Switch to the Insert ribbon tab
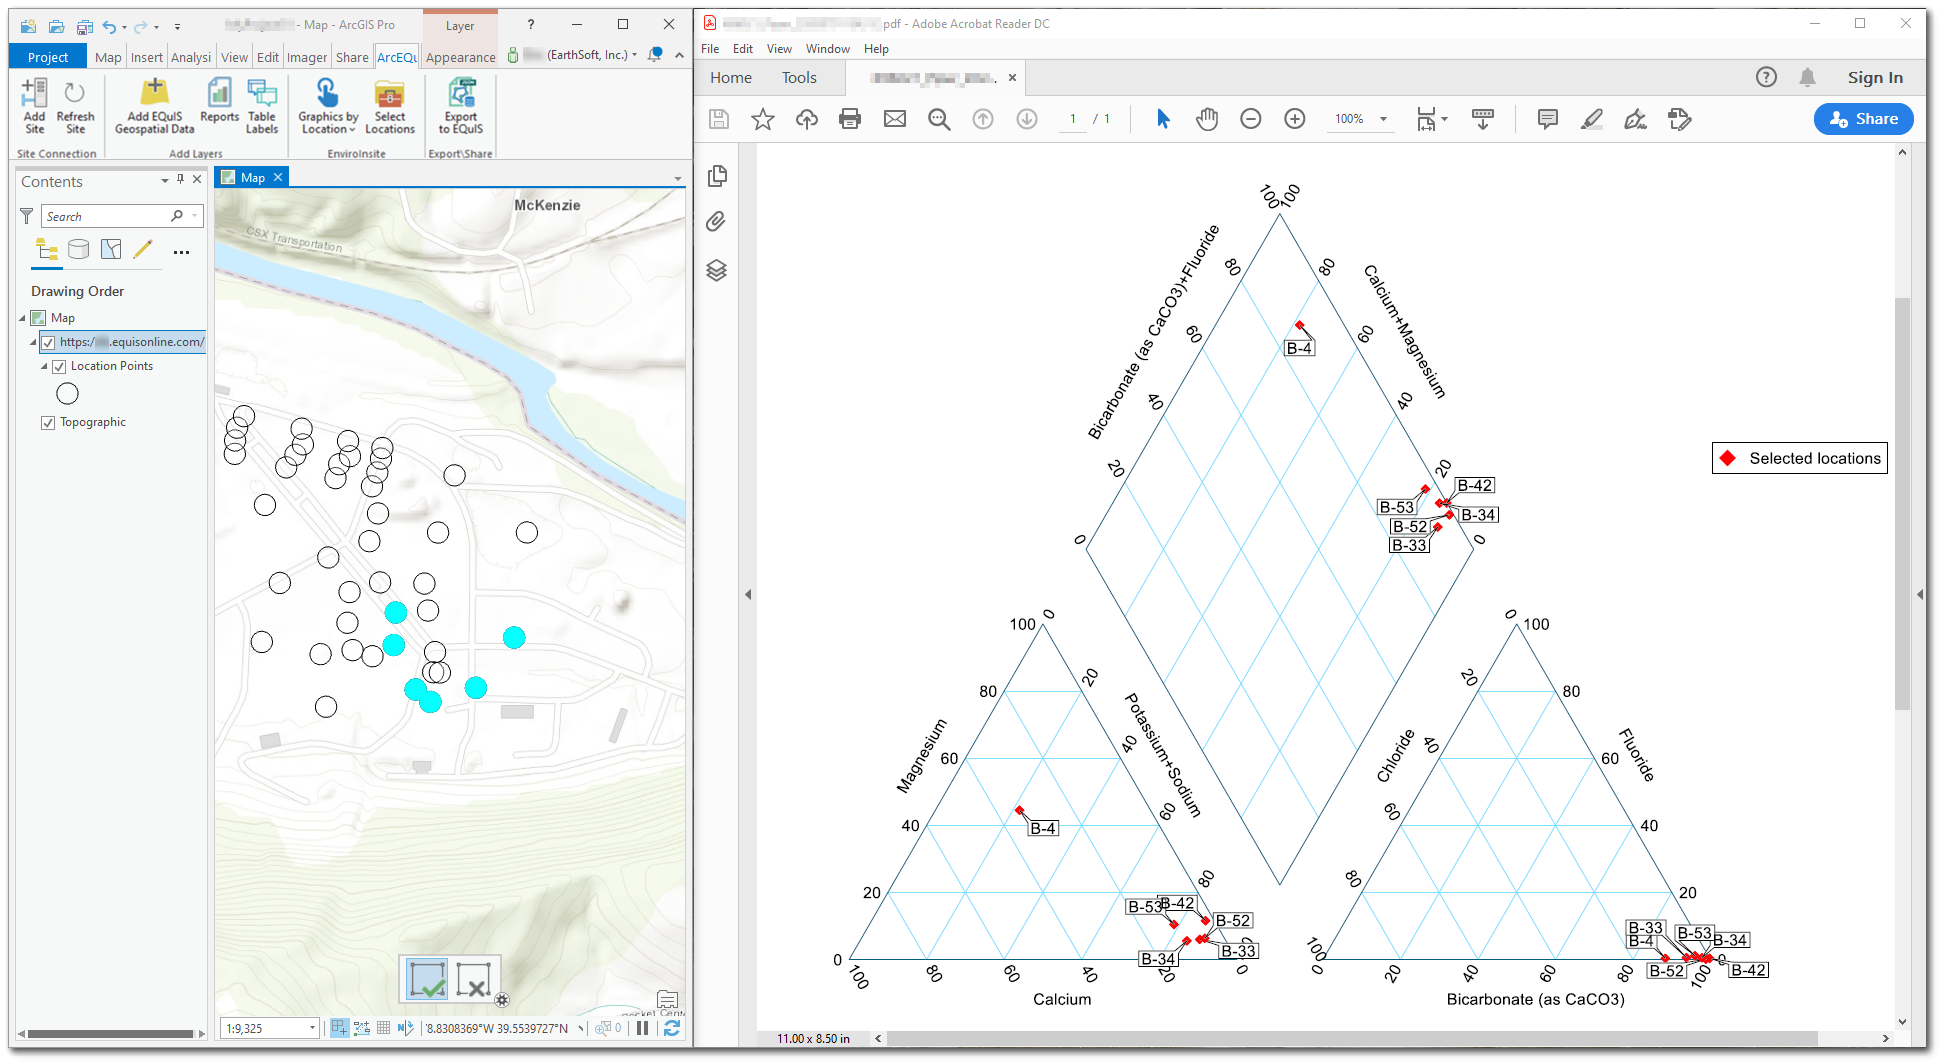1942x1064 pixels. [x=146, y=57]
